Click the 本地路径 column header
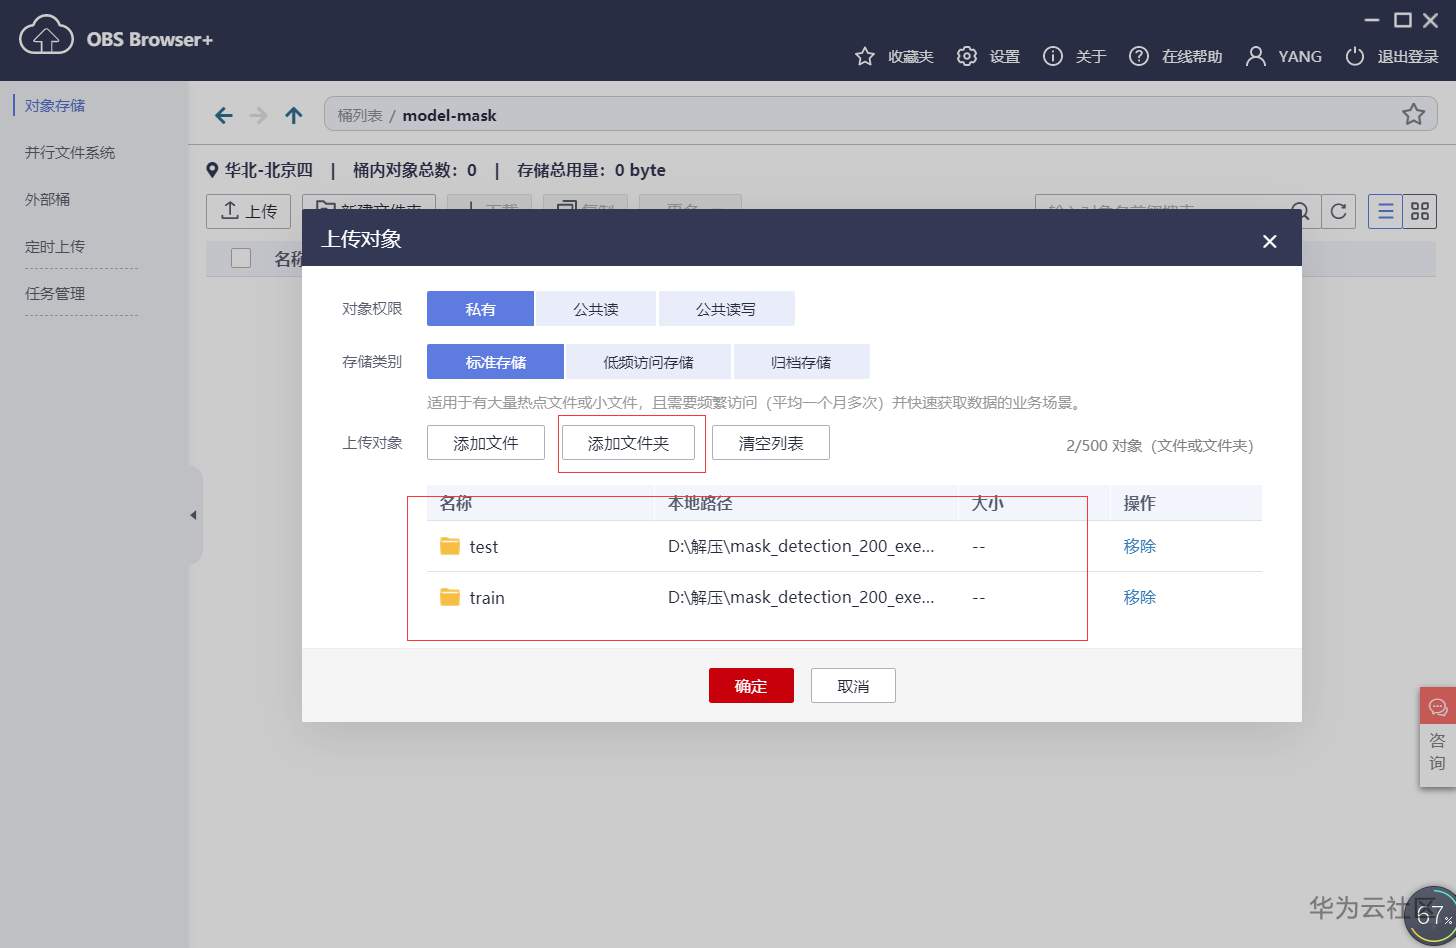 700,503
